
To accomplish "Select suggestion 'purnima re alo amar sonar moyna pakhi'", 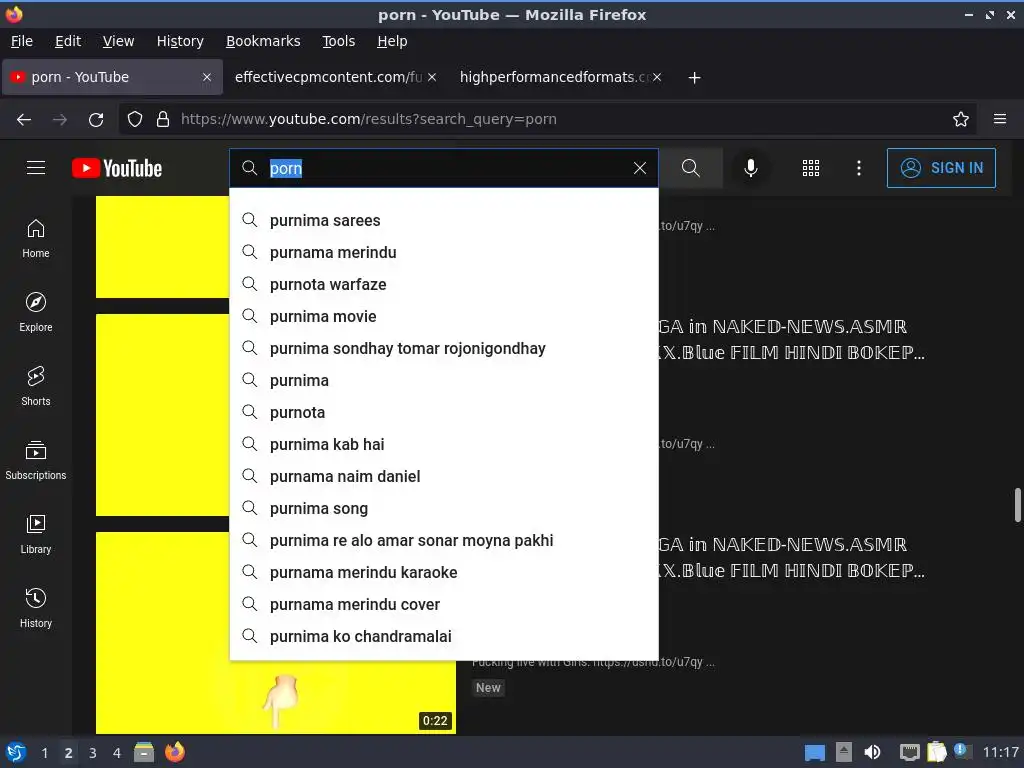I will point(444,540).
